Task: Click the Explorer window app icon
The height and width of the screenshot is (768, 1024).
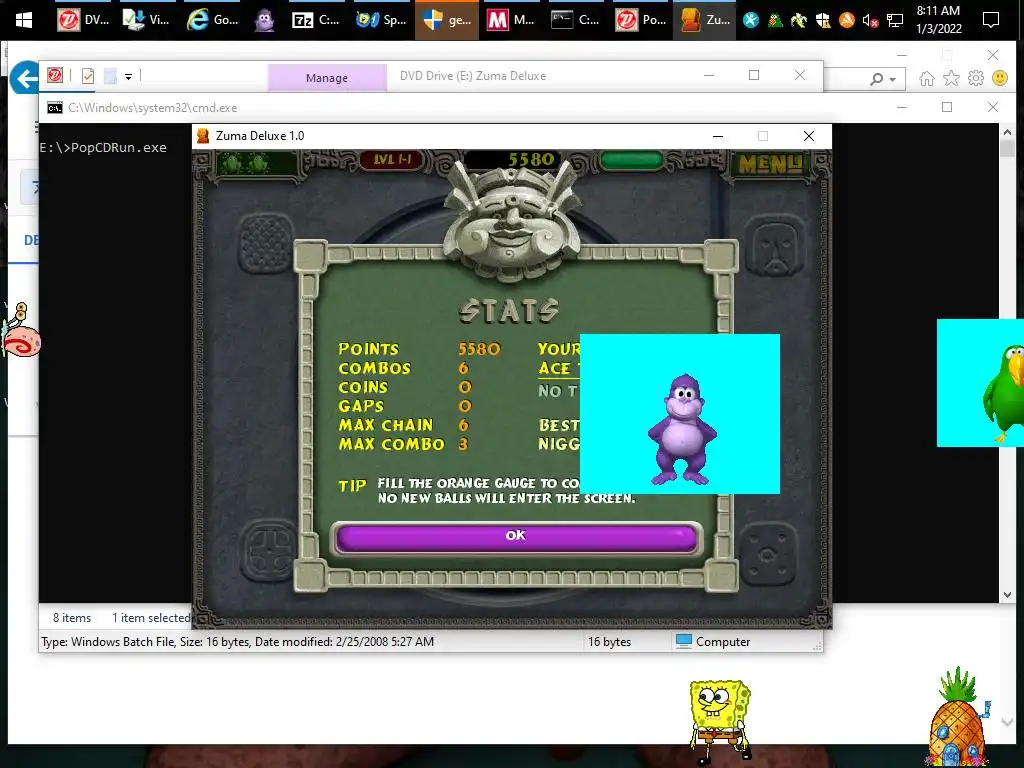Action: (x=55, y=76)
